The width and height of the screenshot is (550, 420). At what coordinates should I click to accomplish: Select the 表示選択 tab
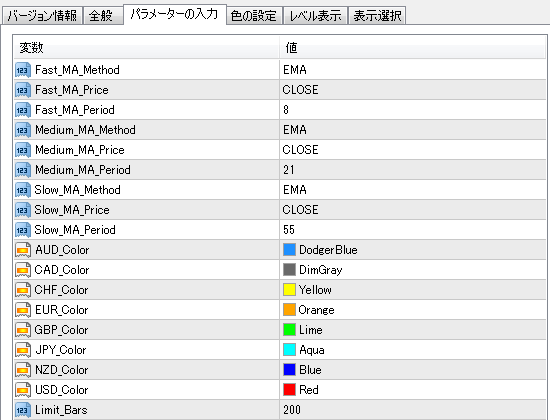[377, 16]
